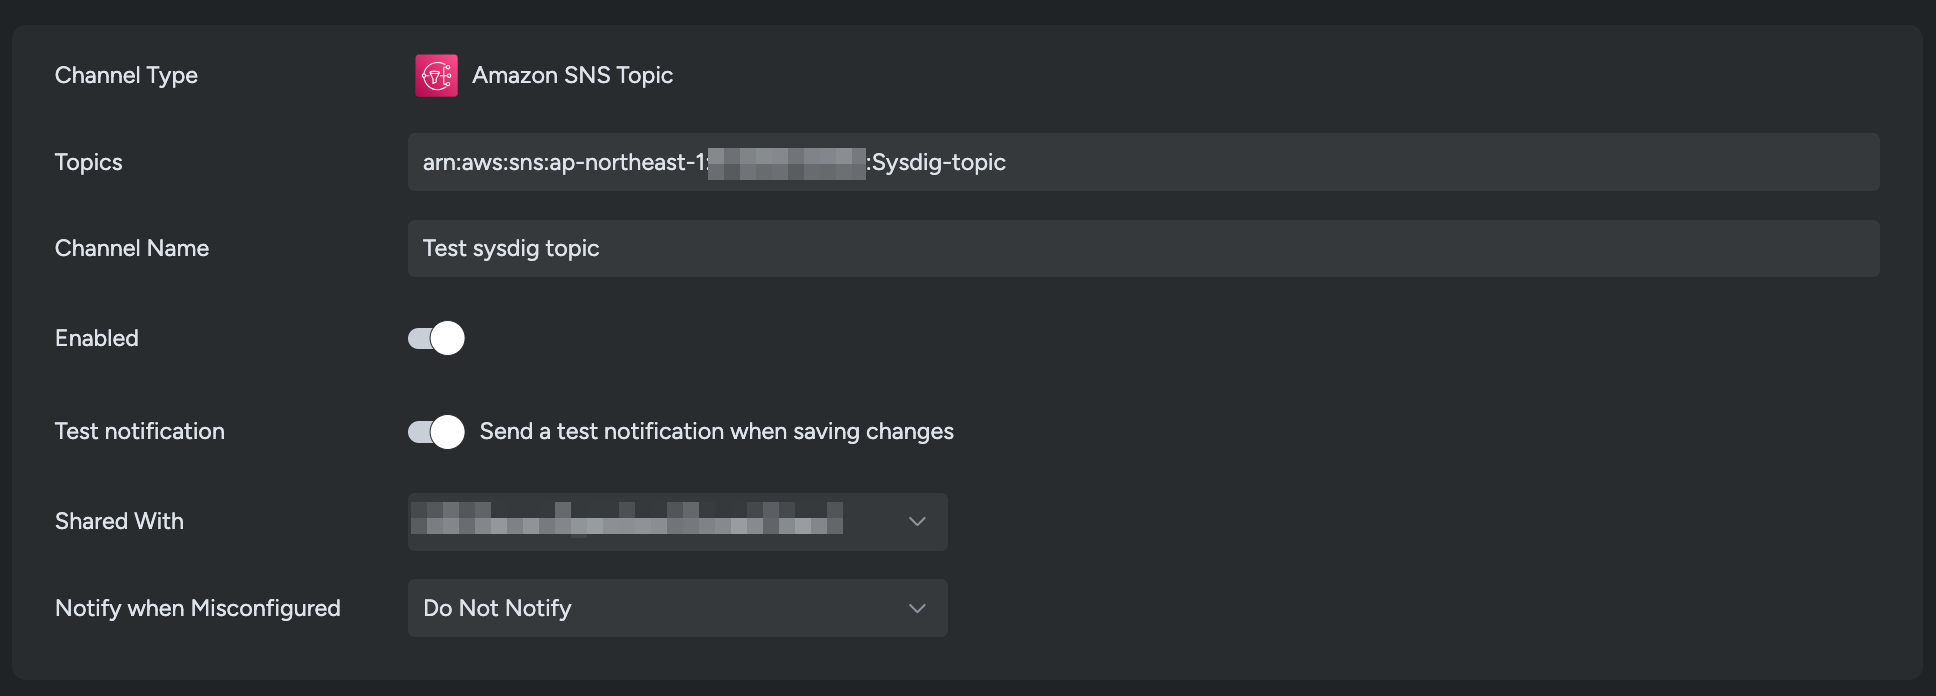Image resolution: width=1936 pixels, height=696 pixels.
Task: Click the 'Channel Name' label
Action: (x=132, y=248)
